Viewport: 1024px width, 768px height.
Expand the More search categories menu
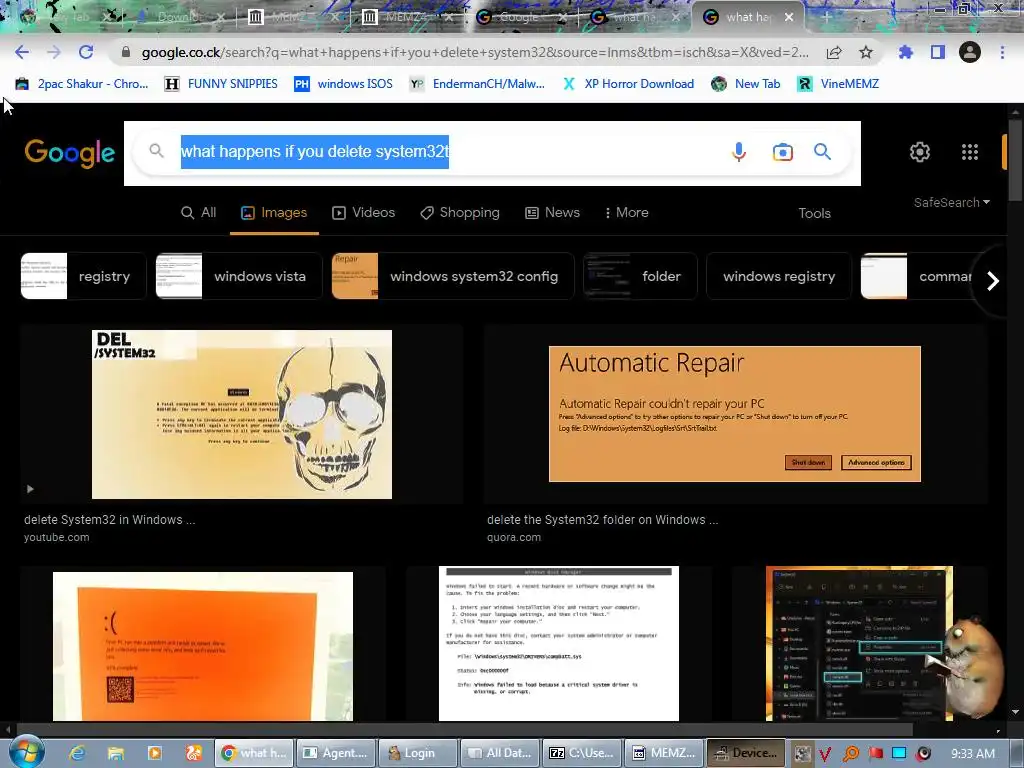point(626,213)
